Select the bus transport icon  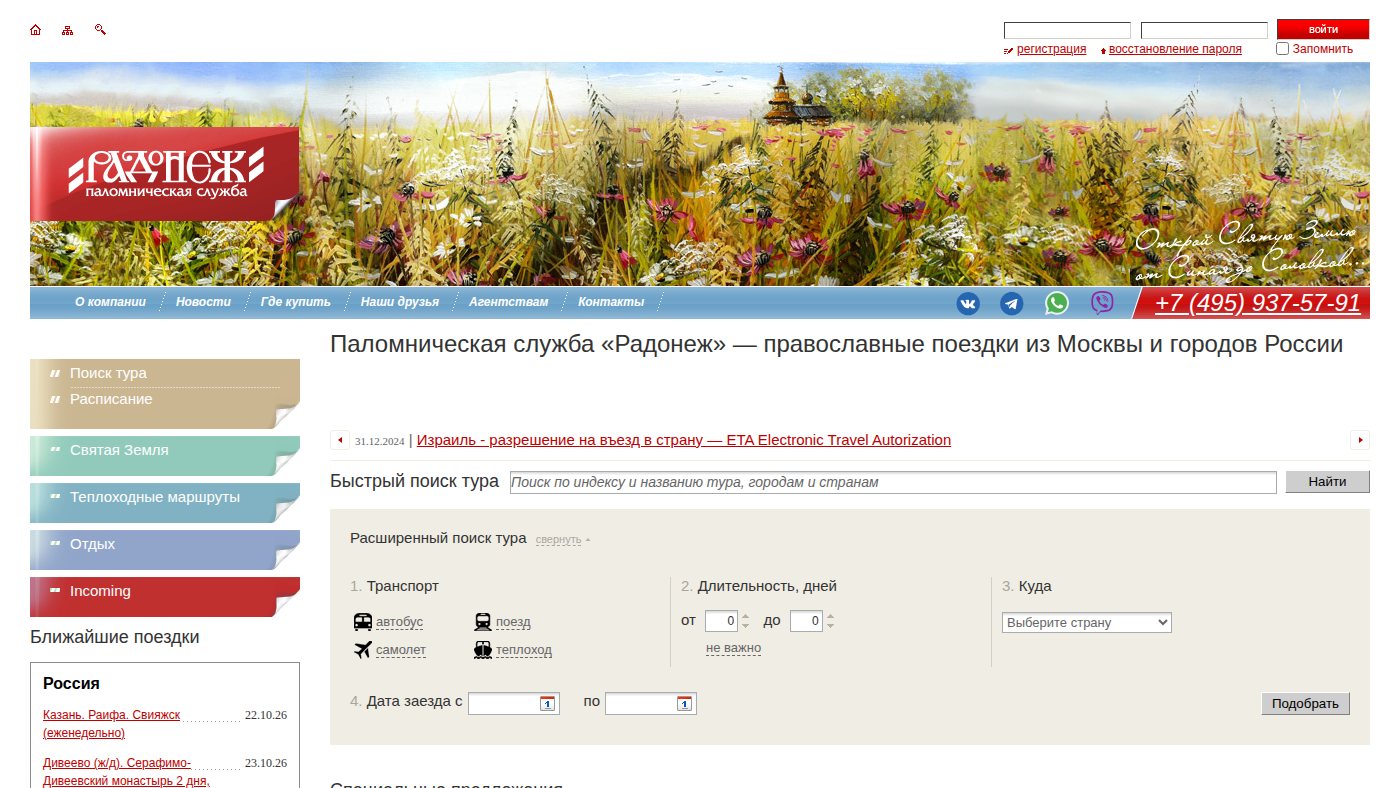[363, 622]
